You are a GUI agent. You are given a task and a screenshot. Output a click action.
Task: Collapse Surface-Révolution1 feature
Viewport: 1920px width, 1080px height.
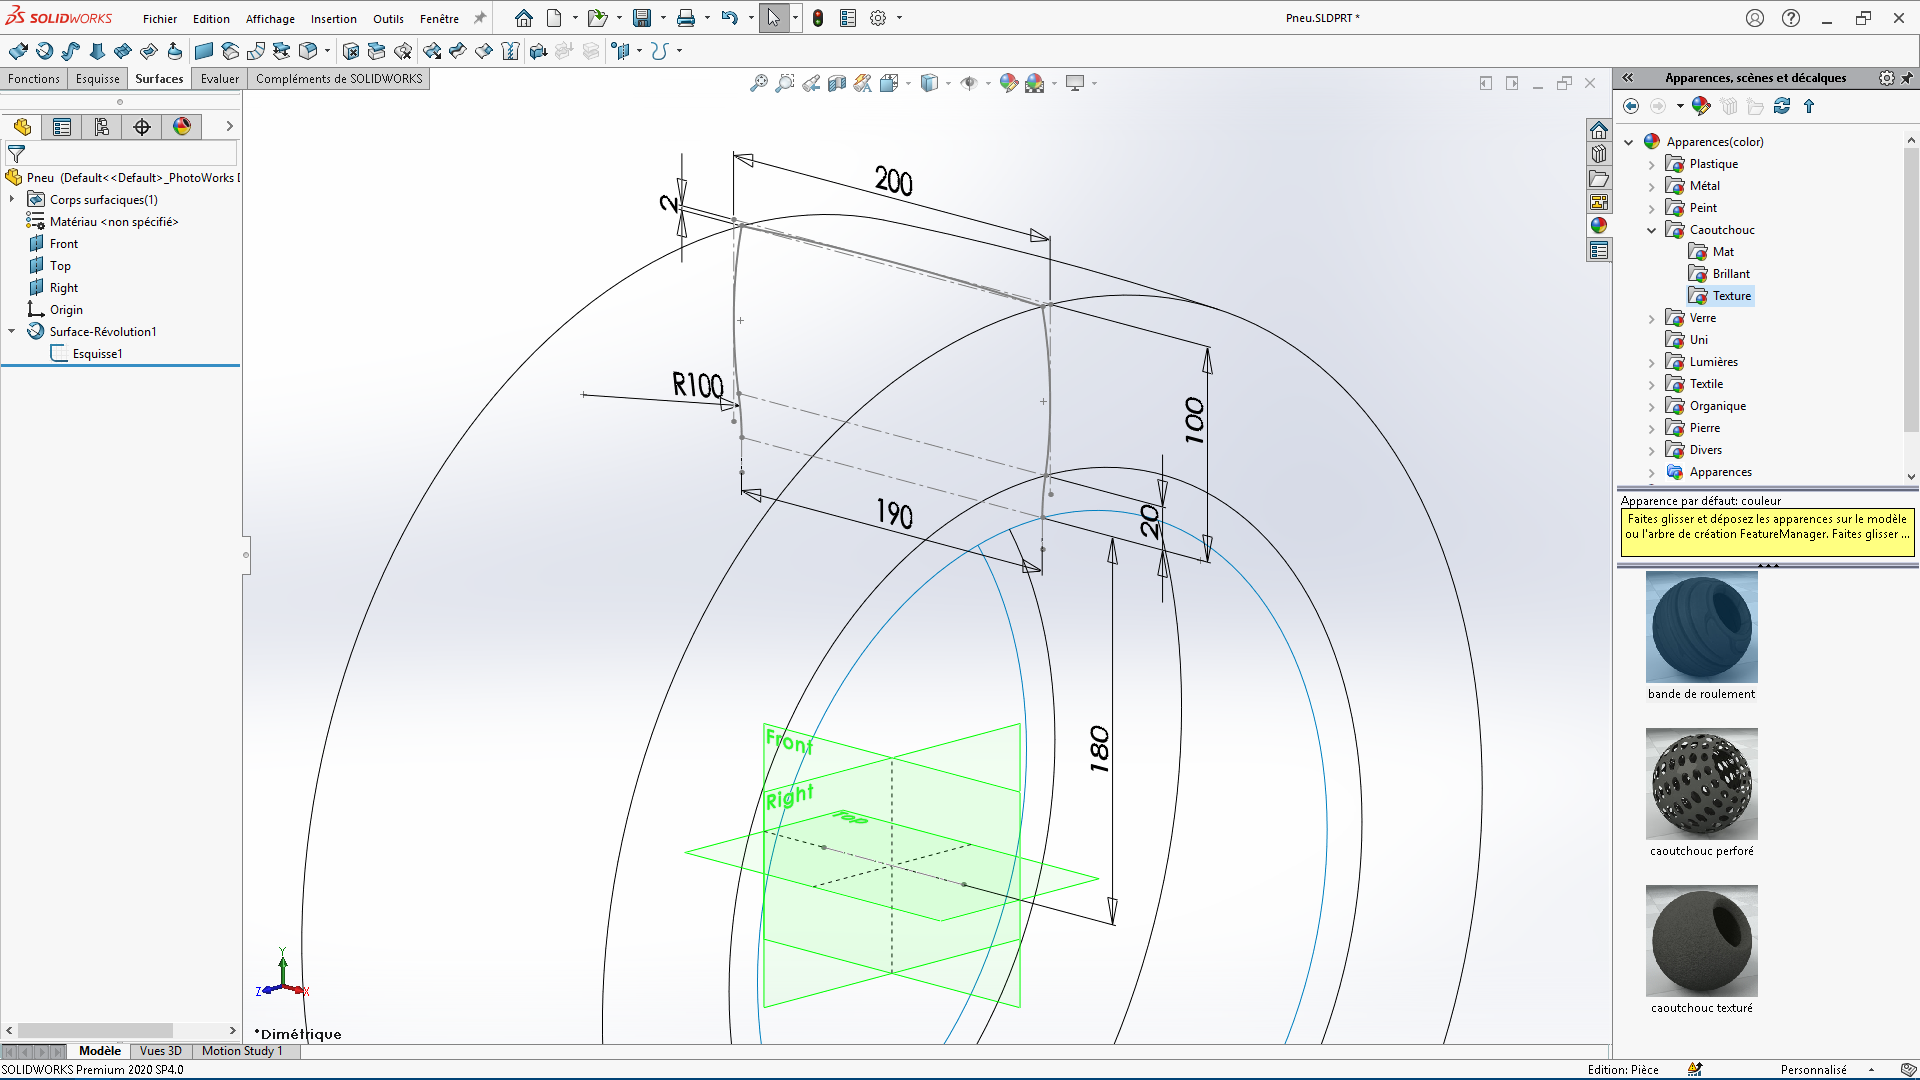(12, 332)
